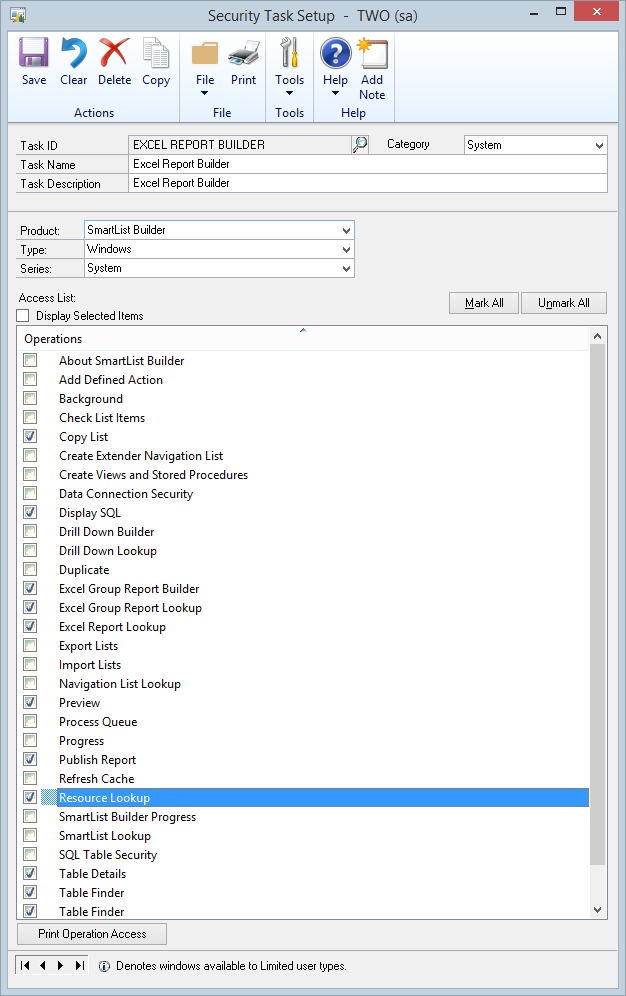Uncheck the Resource Lookup checkbox
Screen dimensions: 626x996
click(30, 797)
